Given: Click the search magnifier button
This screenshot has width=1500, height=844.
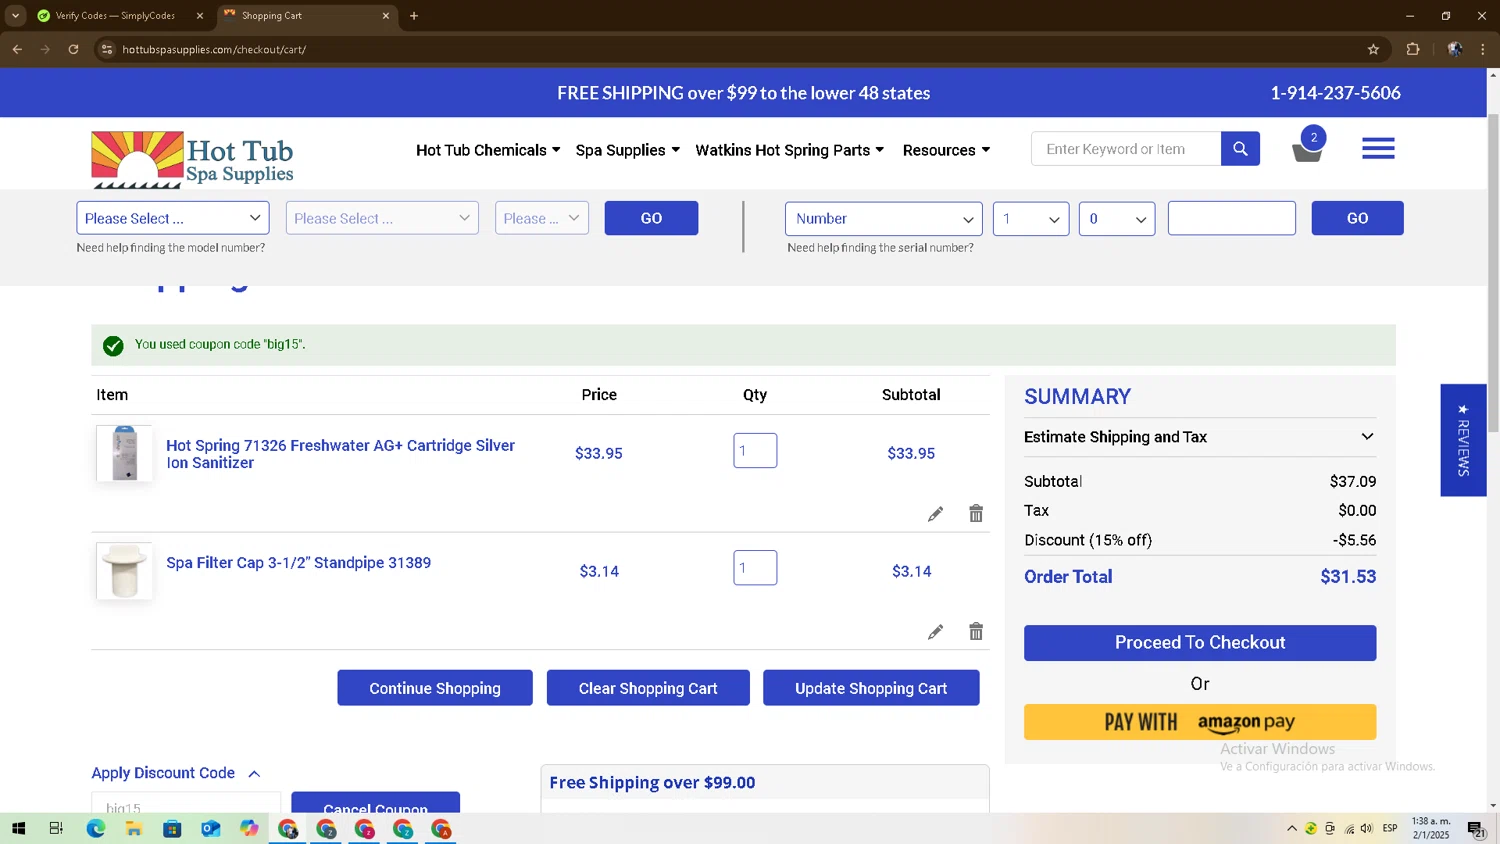Looking at the screenshot, I should coord(1240,149).
